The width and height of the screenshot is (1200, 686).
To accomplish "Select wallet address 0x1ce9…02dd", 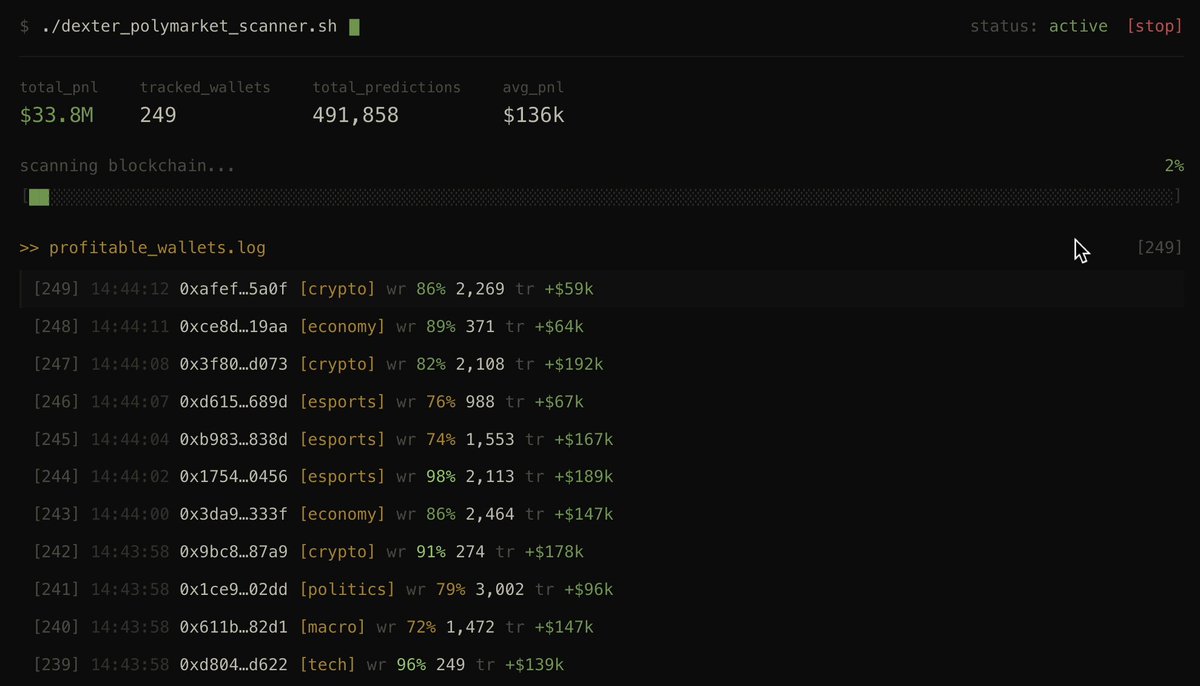I will pyautogui.click(x=233, y=590).
